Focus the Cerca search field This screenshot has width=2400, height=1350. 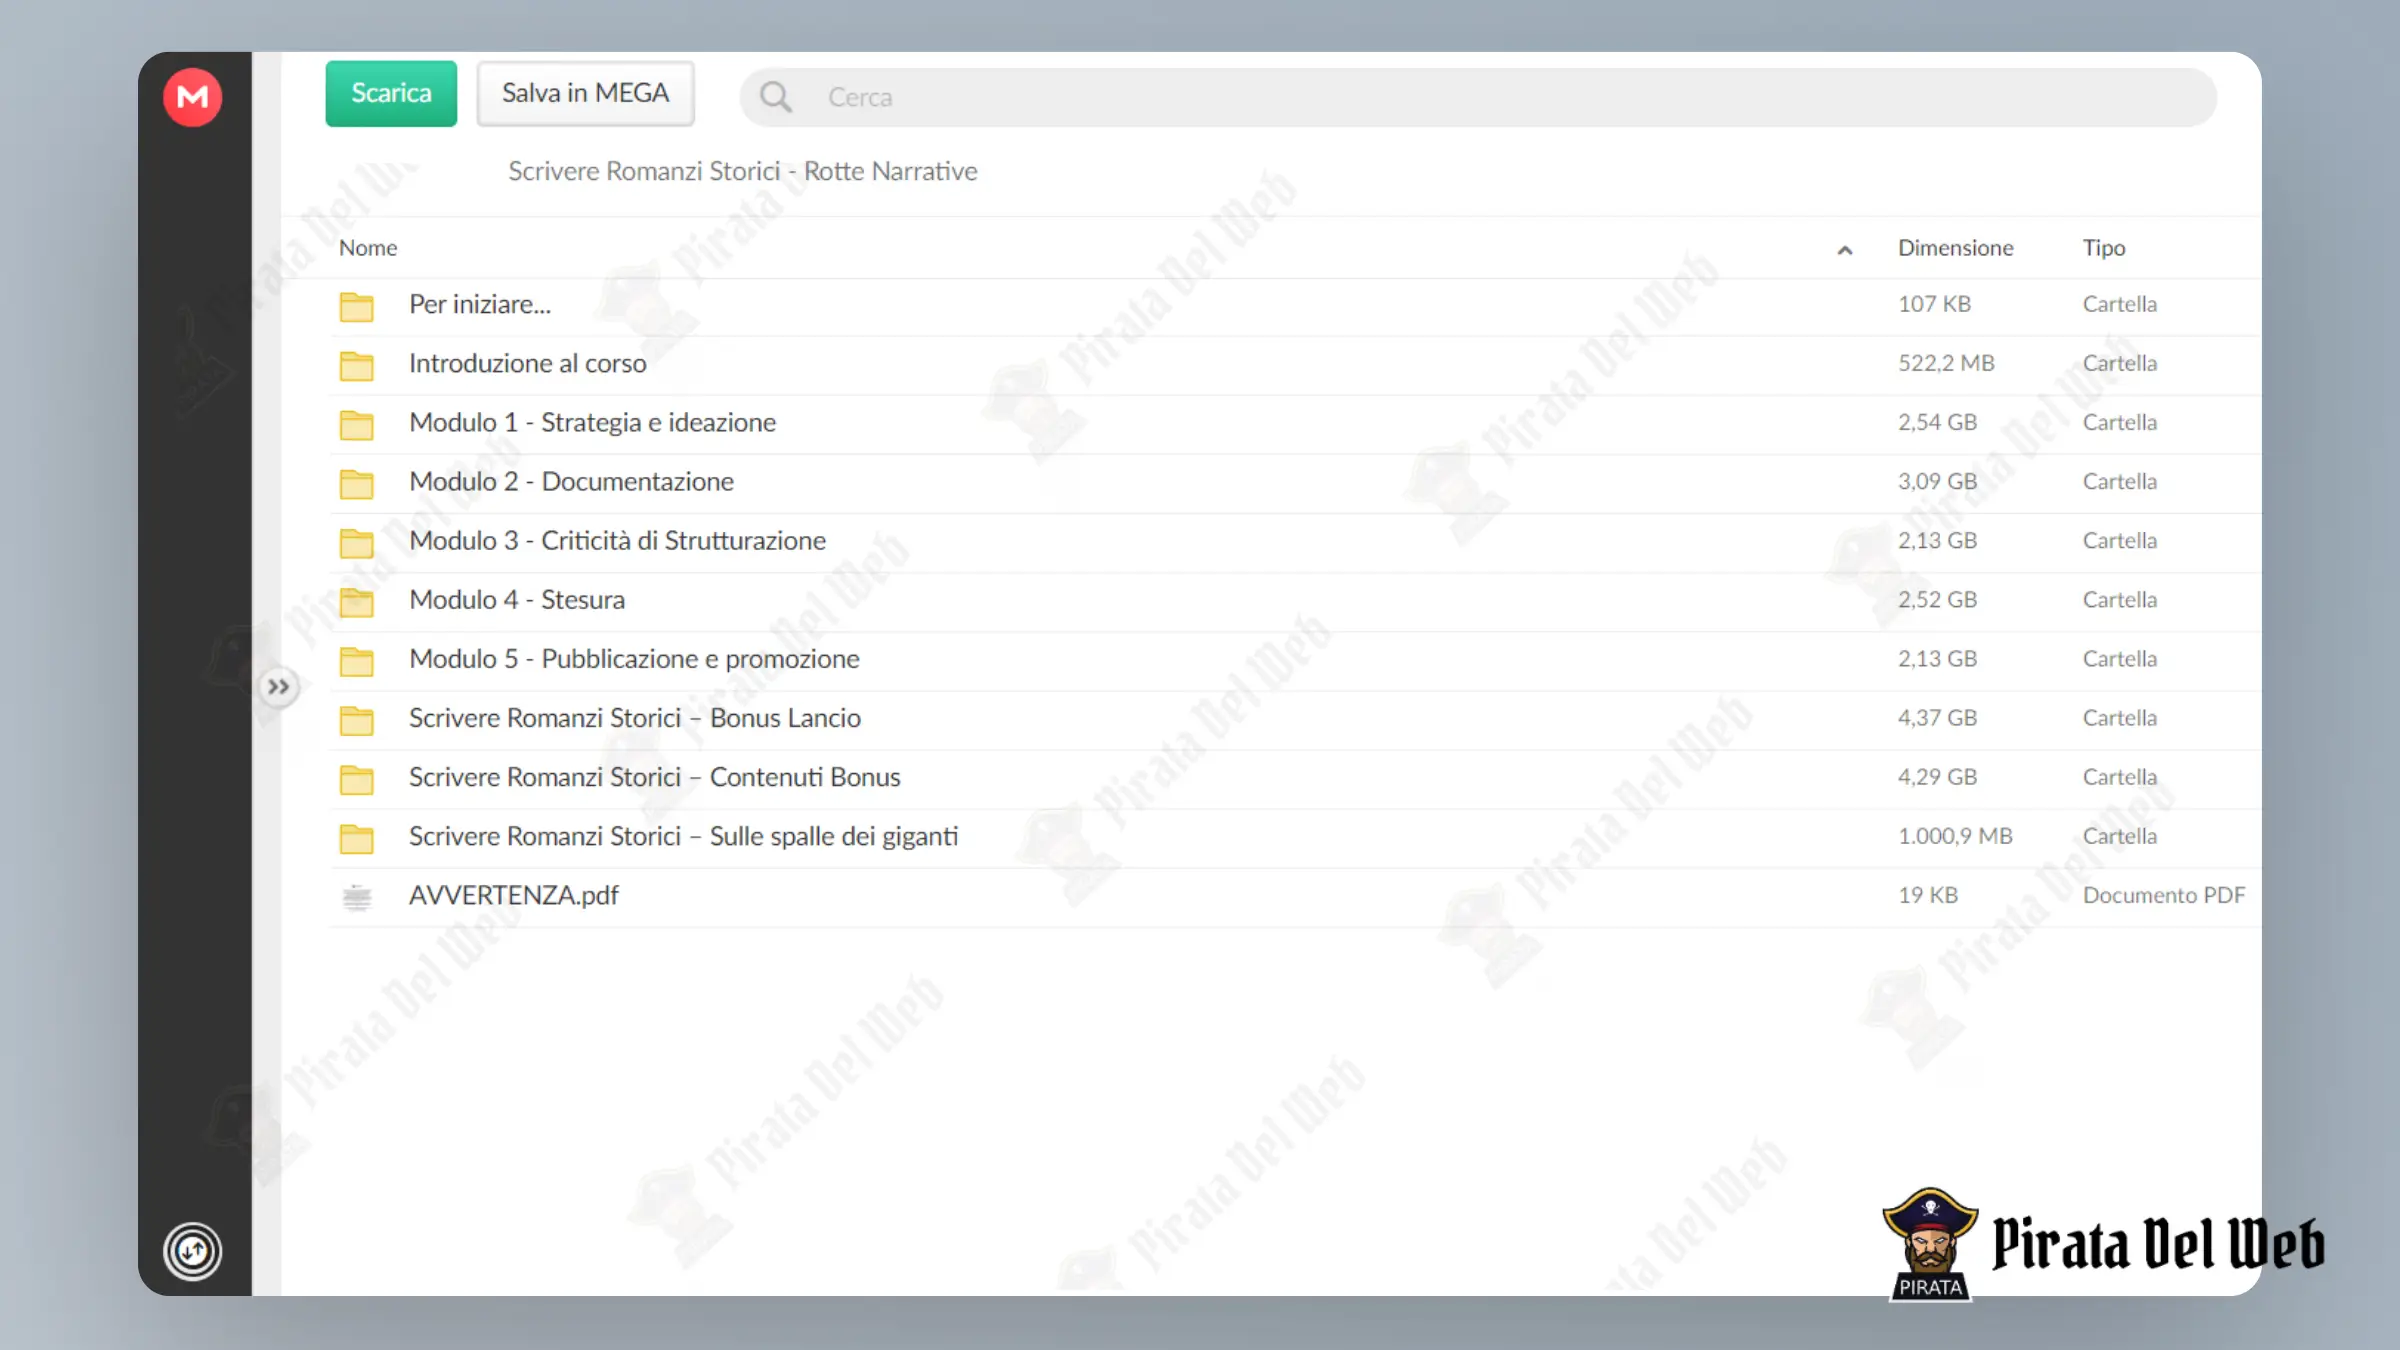pos(1478,97)
